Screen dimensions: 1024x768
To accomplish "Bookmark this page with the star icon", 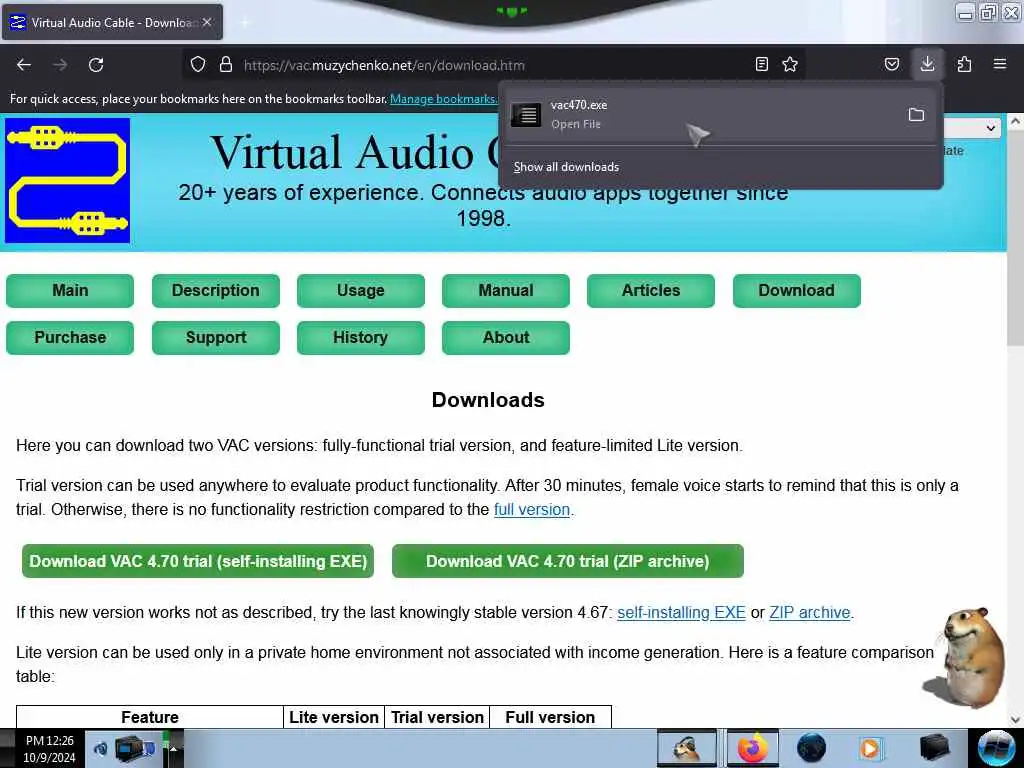I will point(790,64).
